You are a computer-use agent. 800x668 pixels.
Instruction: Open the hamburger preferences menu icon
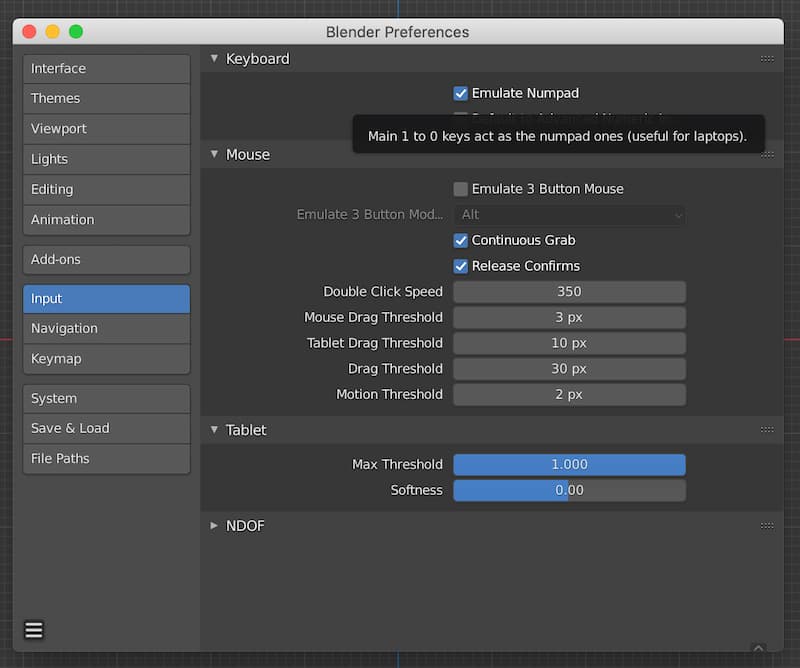point(34,630)
